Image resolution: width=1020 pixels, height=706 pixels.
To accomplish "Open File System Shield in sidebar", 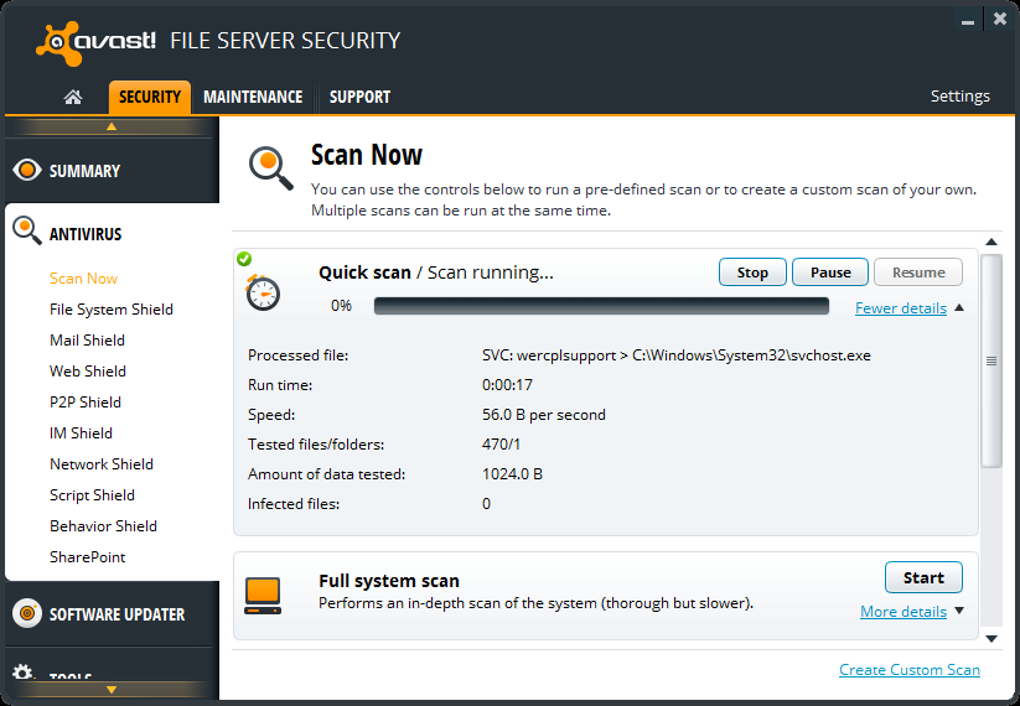I will [x=111, y=309].
